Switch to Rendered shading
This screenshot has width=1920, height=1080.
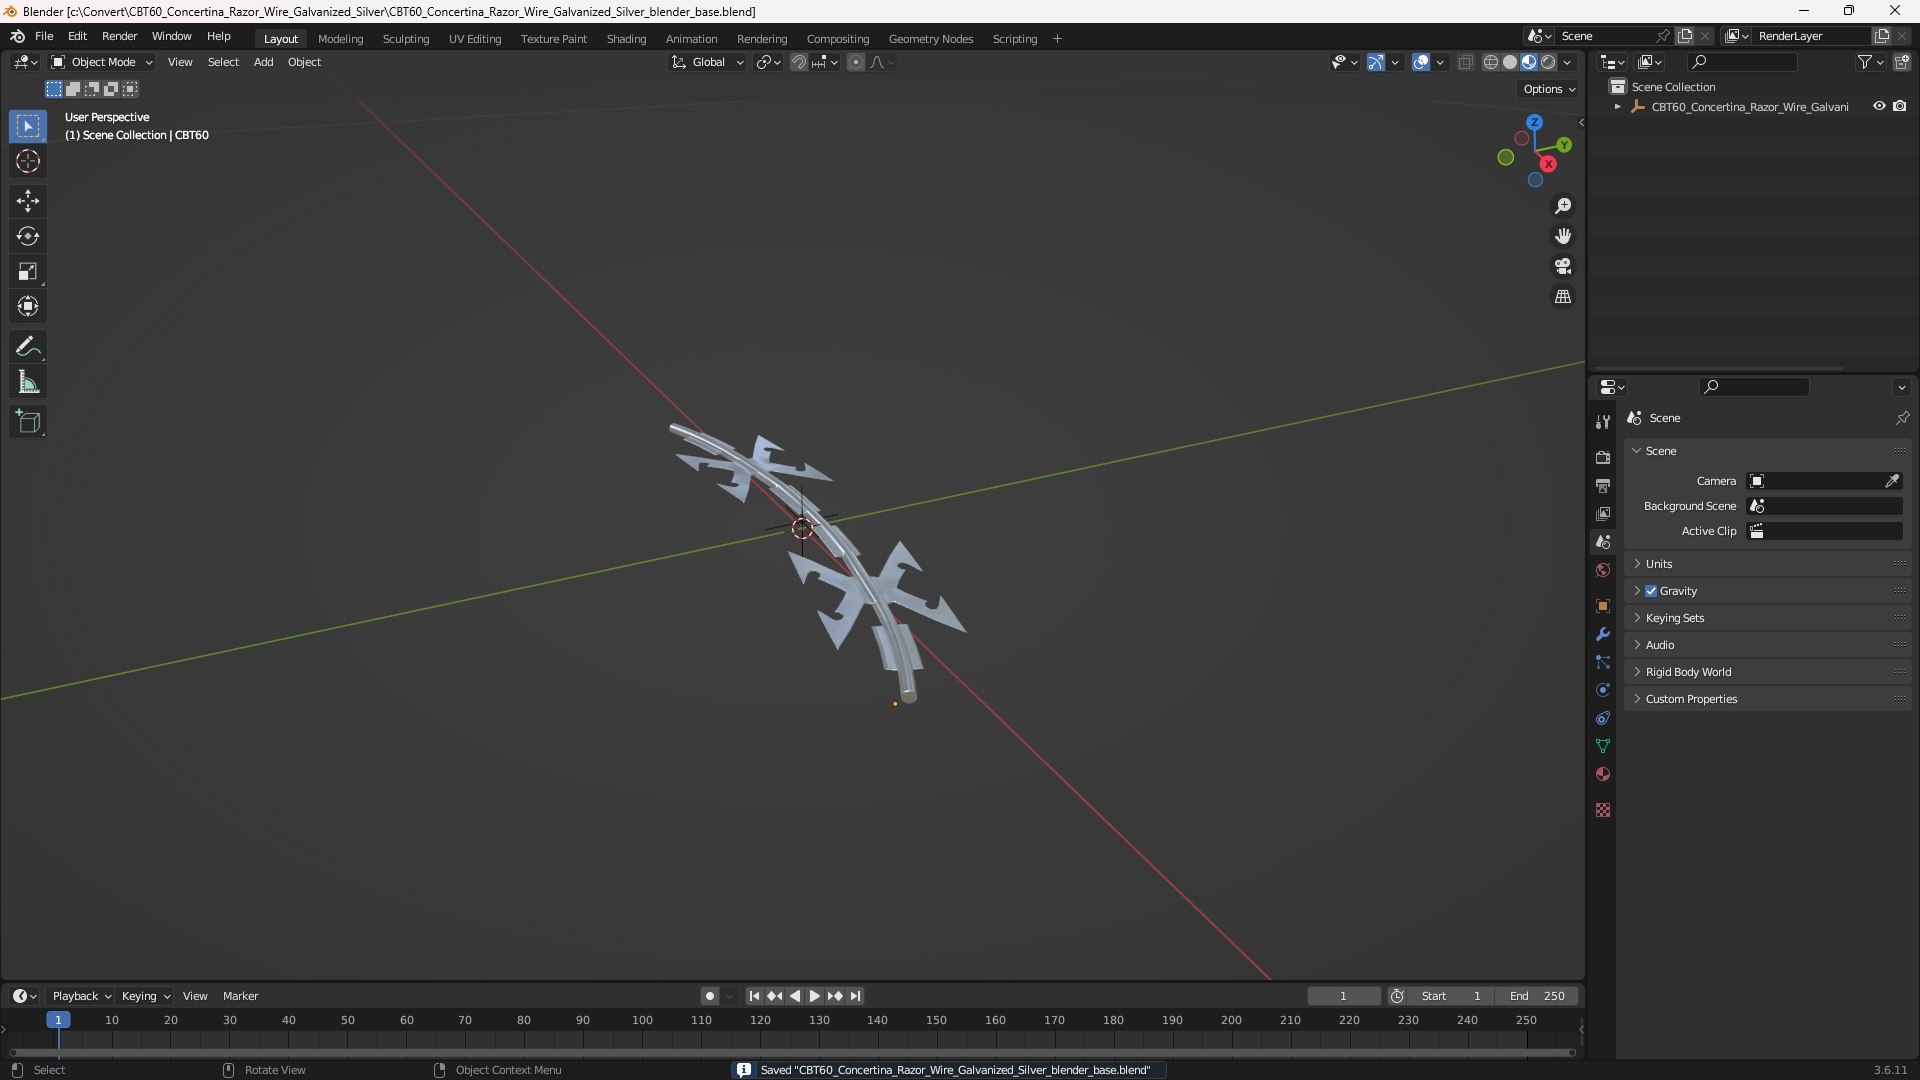[x=1548, y=62]
